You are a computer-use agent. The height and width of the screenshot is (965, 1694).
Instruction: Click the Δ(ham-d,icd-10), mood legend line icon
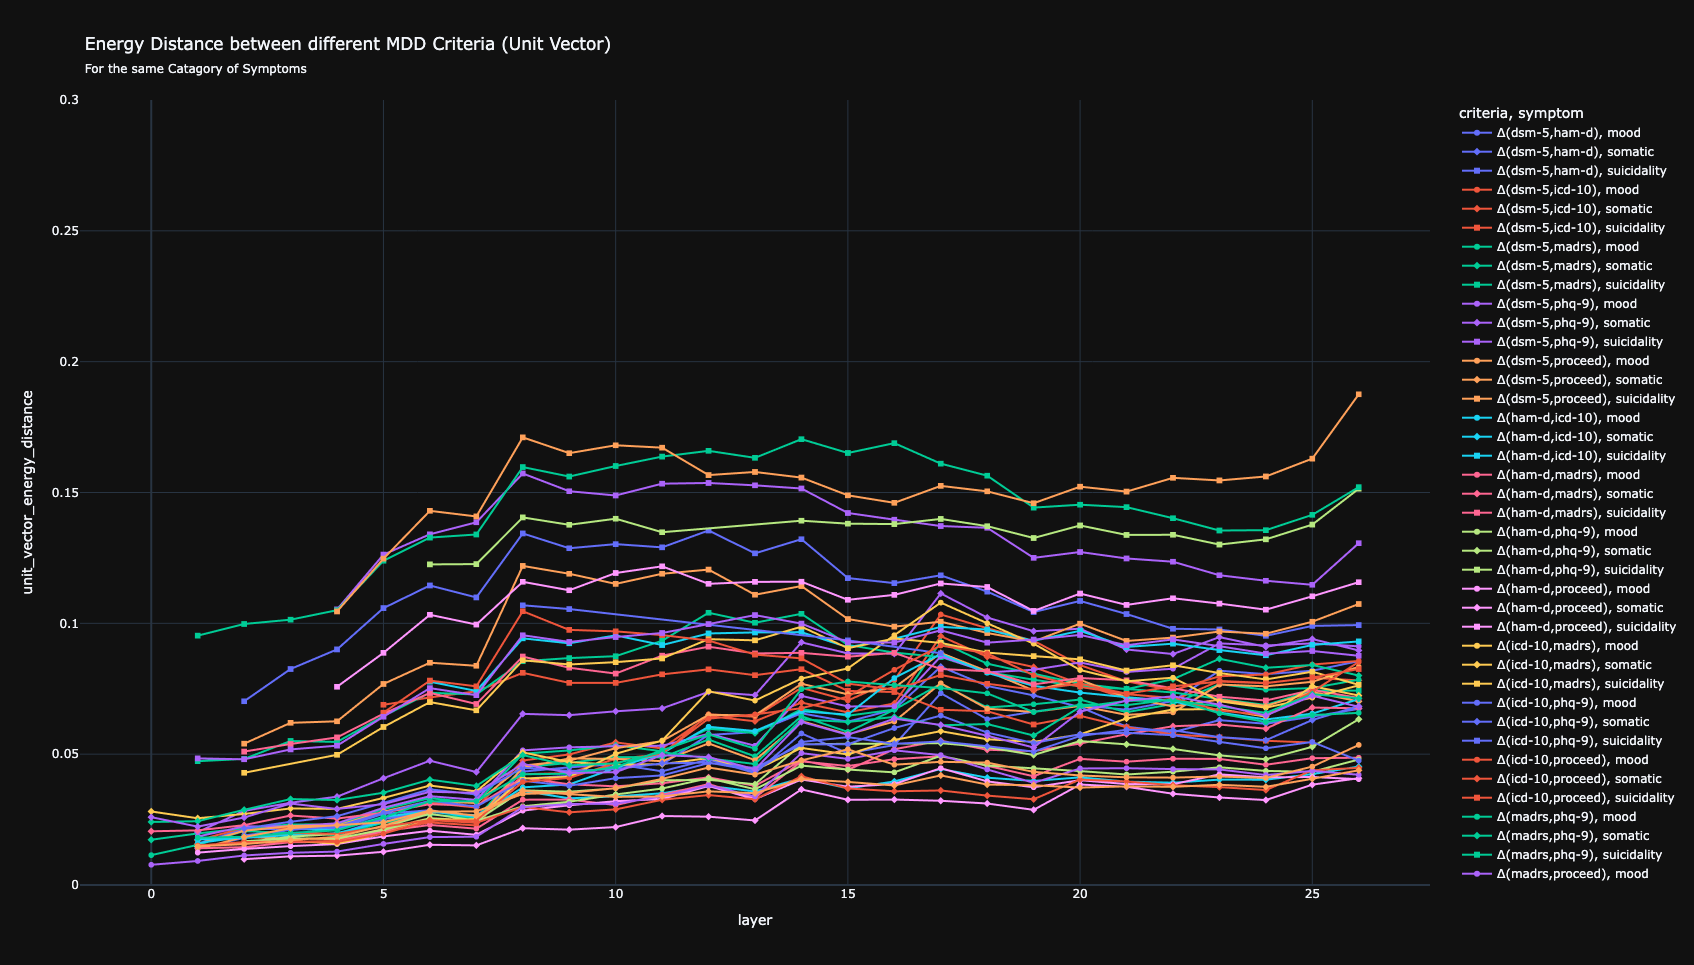1476,418
